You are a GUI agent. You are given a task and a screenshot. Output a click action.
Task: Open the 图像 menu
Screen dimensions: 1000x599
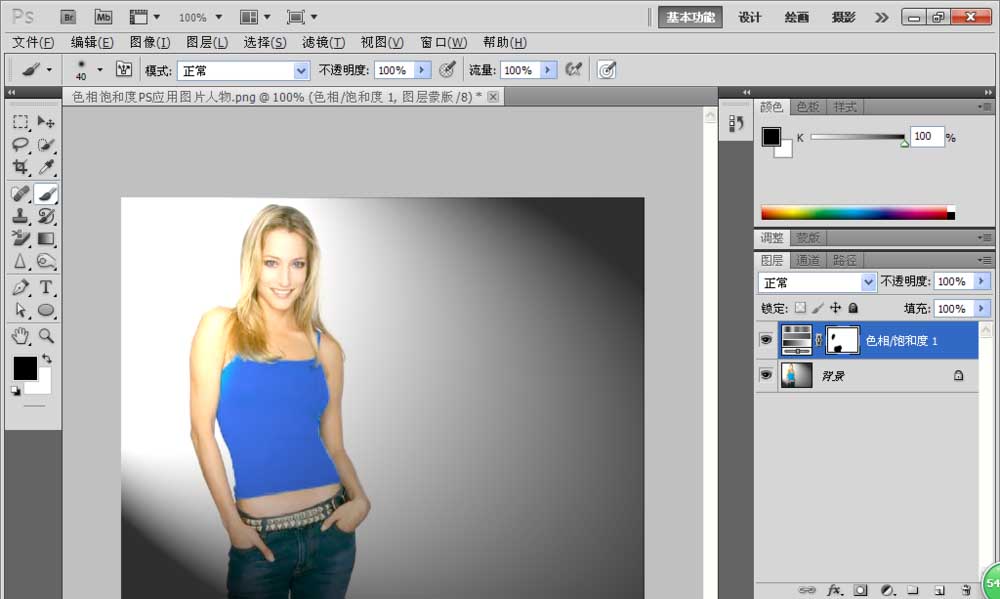tap(150, 43)
